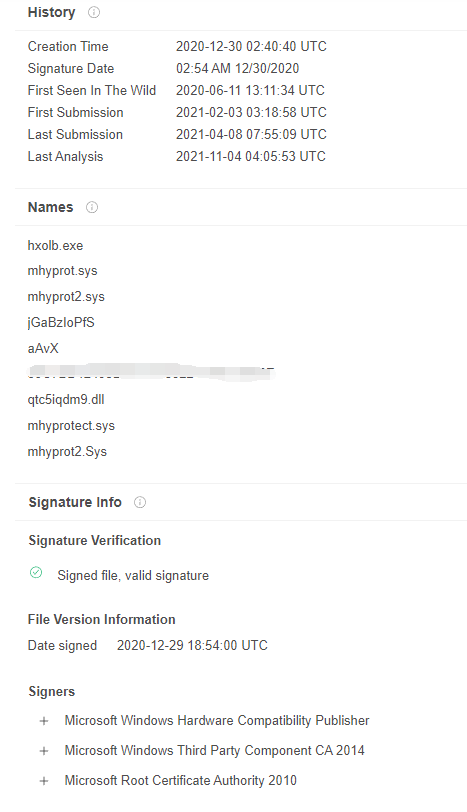
Task: Click the Names info icon
Action: 92,208
